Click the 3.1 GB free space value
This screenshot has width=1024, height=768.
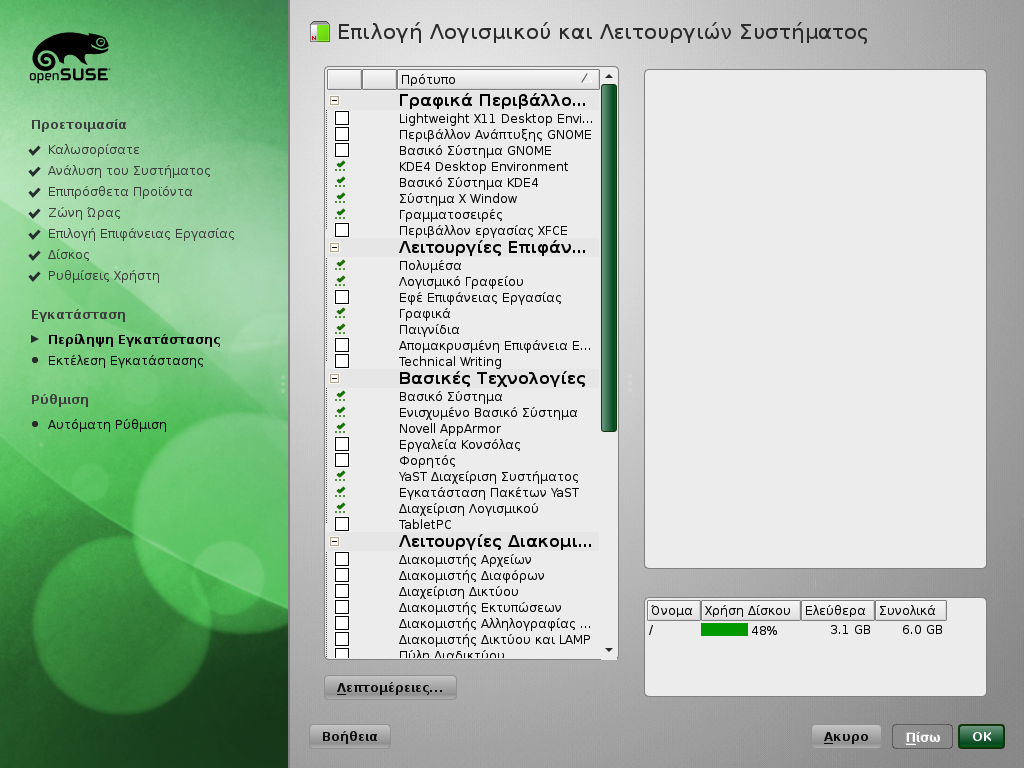point(850,630)
